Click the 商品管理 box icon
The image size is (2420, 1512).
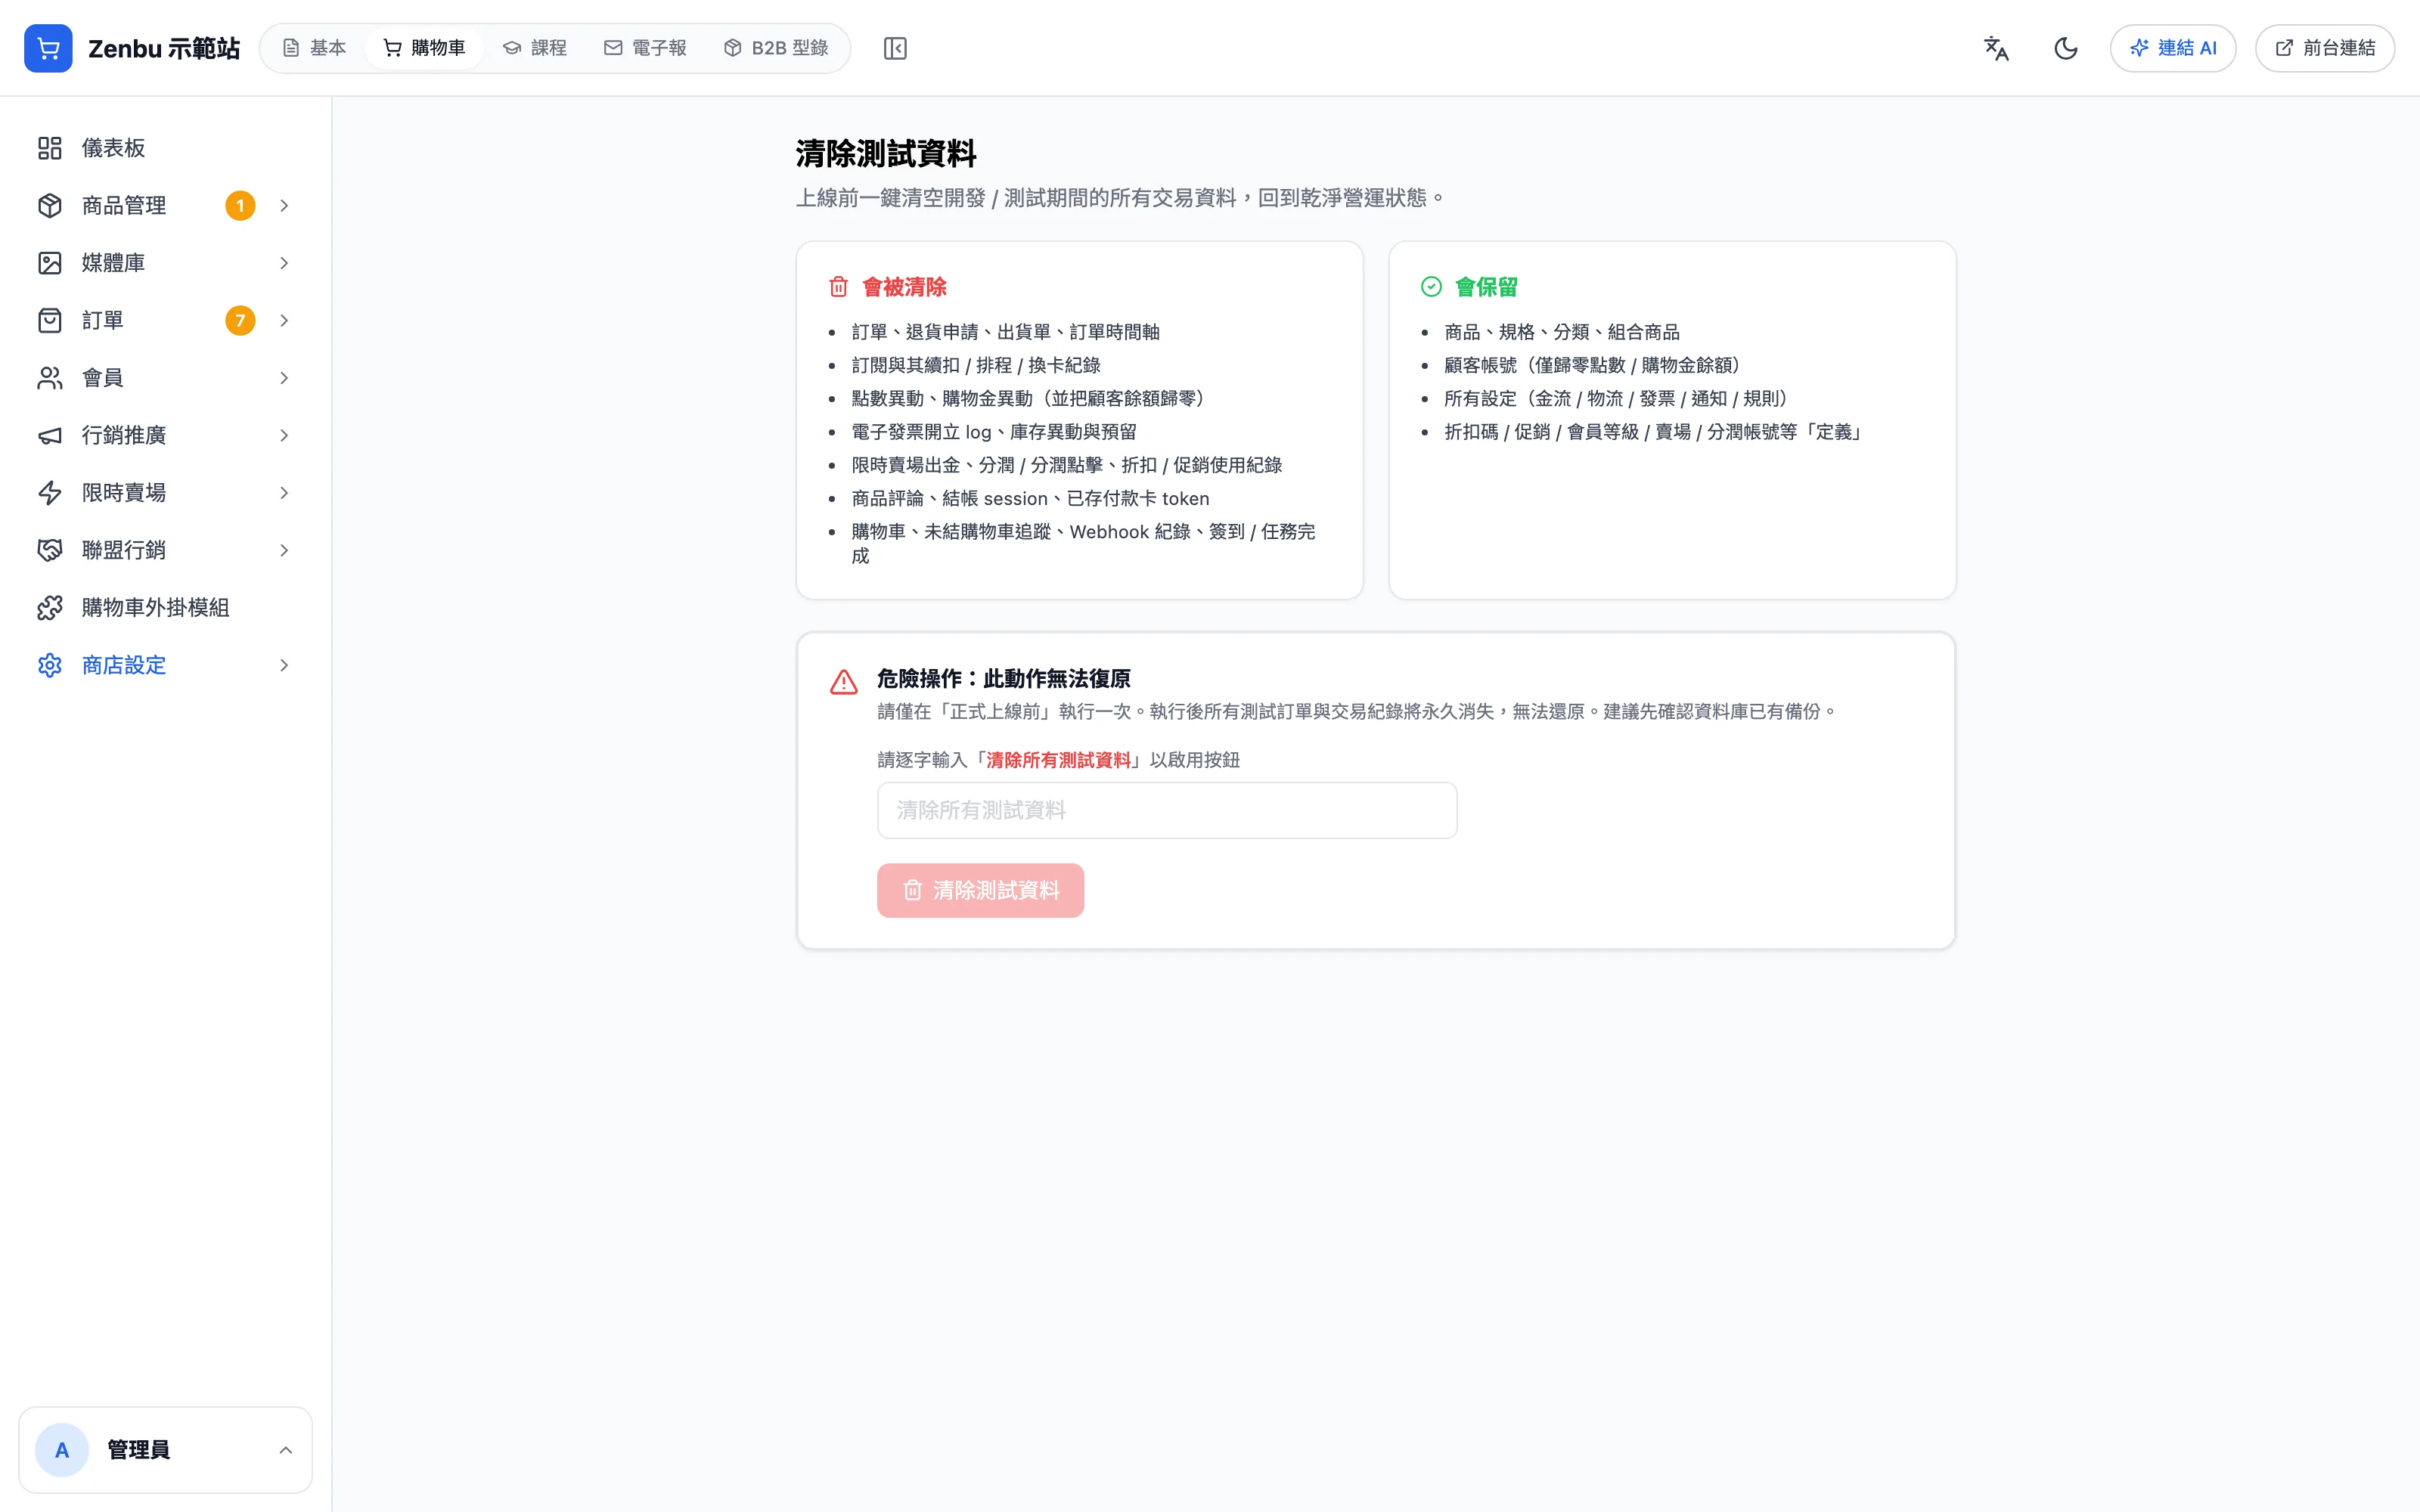(50, 206)
